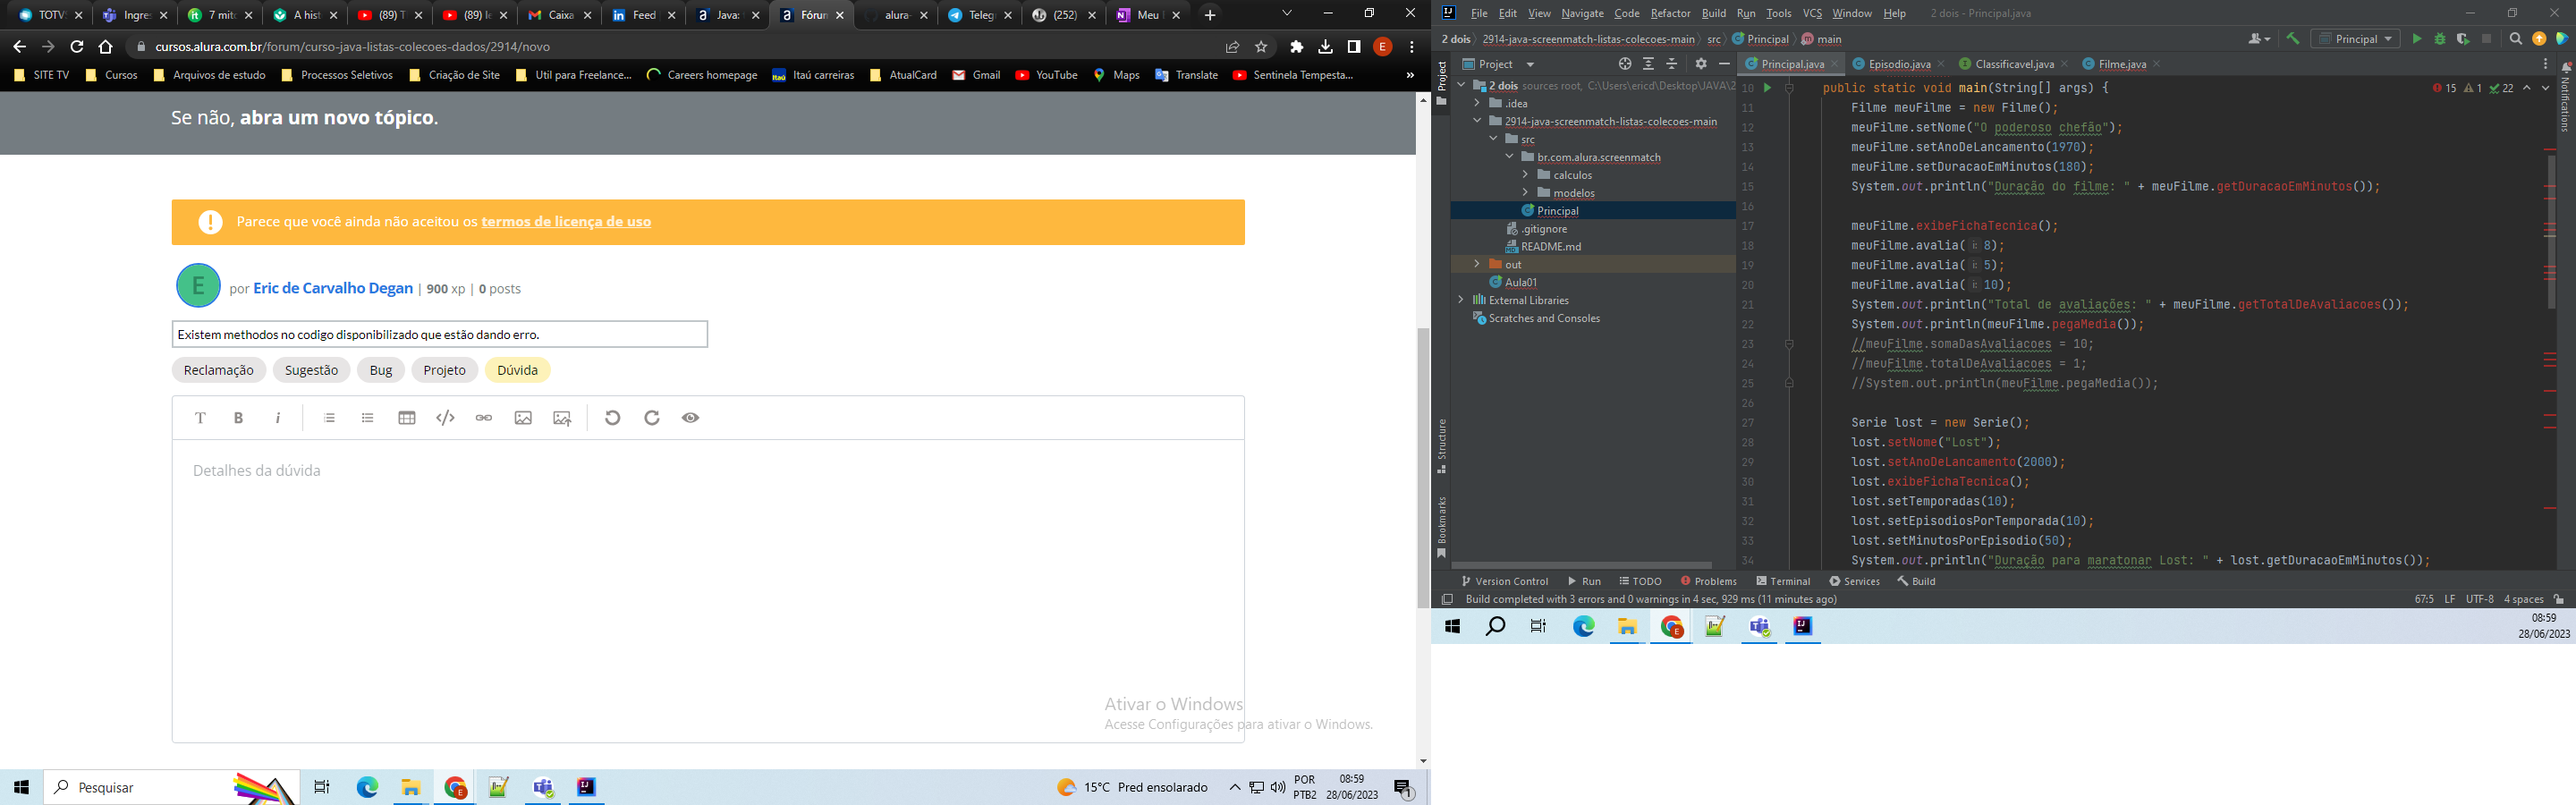The width and height of the screenshot is (2576, 805).
Task: Run main method from gutter arrow
Action: [1767, 88]
